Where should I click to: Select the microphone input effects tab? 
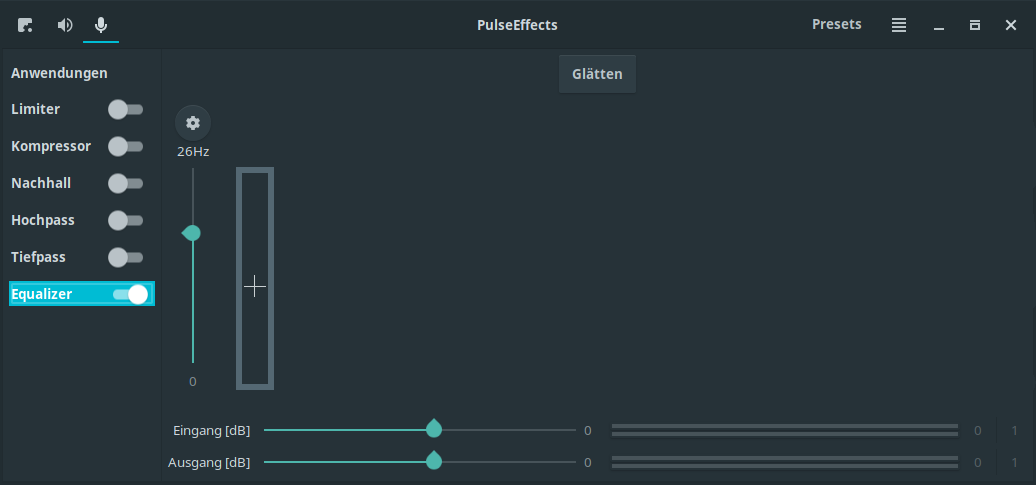pyautogui.click(x=101, y=25)
